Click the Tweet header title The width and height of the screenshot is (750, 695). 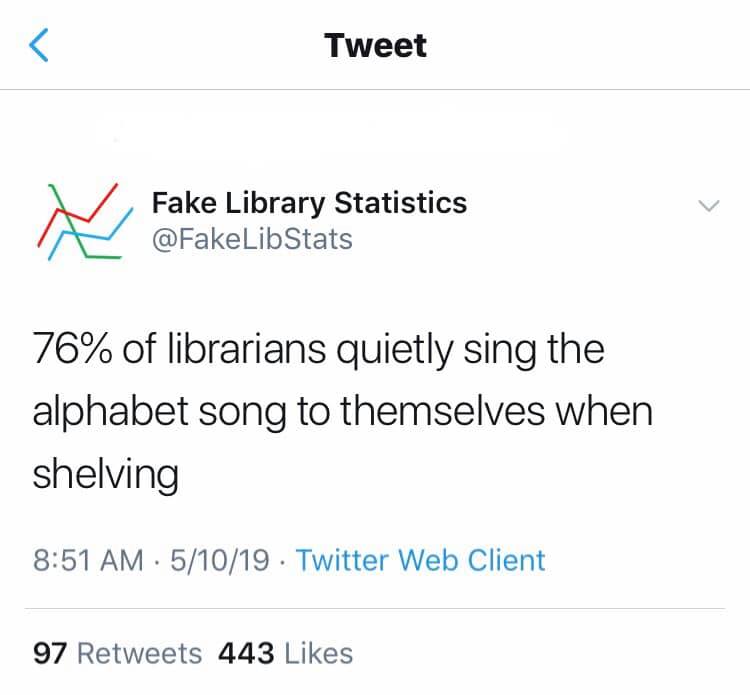click(375, 46)
